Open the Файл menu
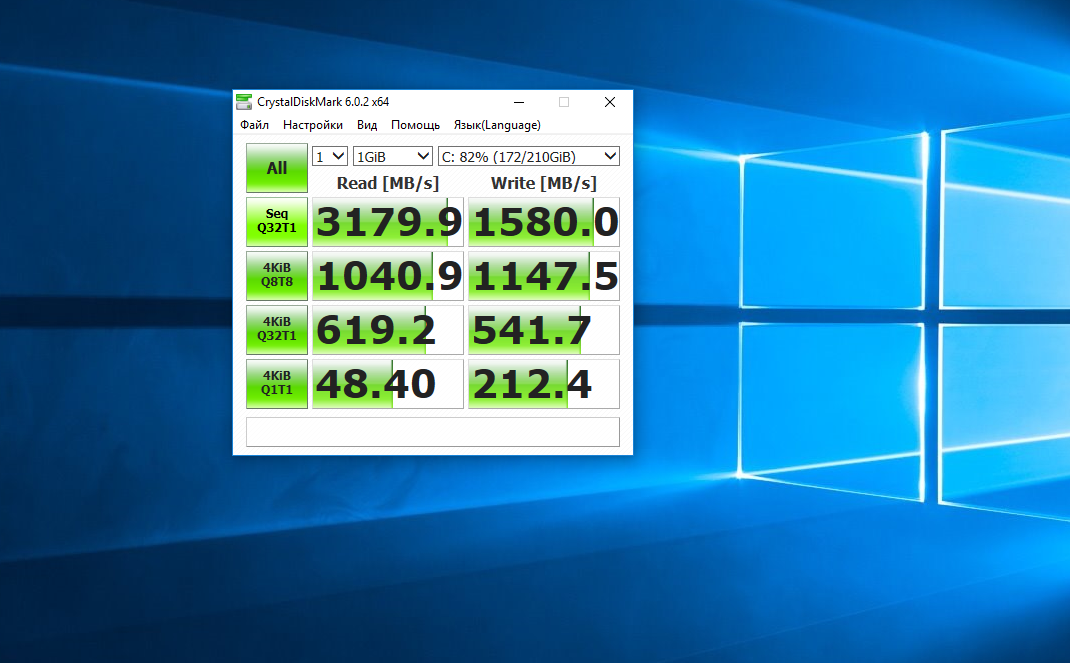1070x663 pixels. pyautogui.click(x=255, y=125)
